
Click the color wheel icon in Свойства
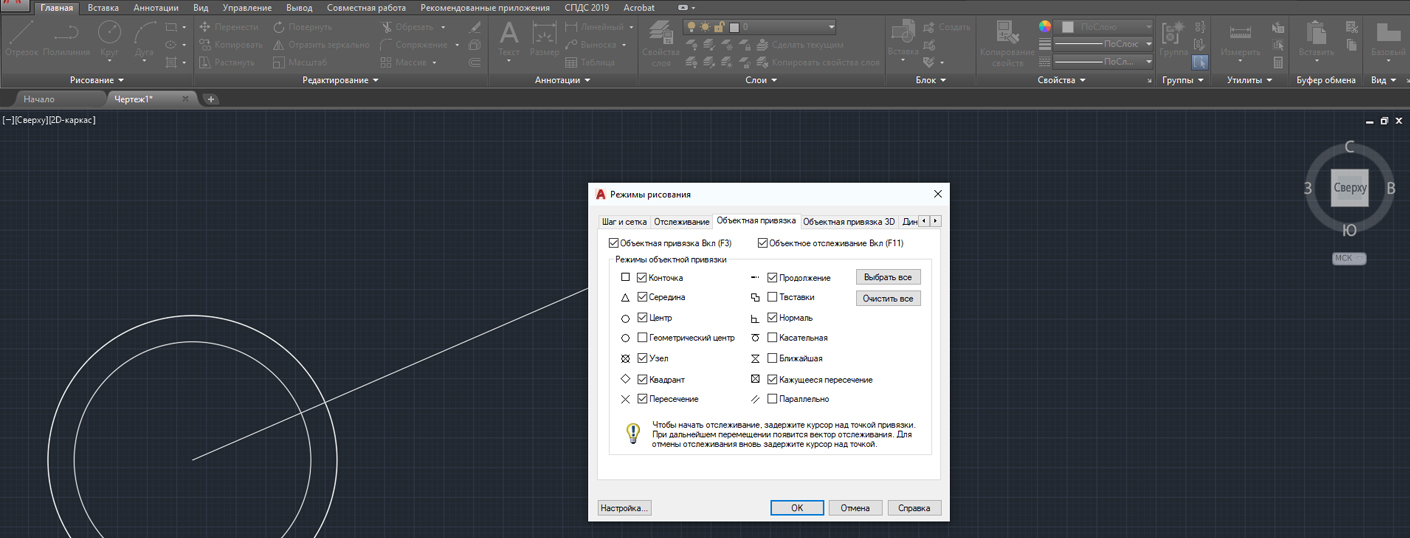tap(1045, 27)
